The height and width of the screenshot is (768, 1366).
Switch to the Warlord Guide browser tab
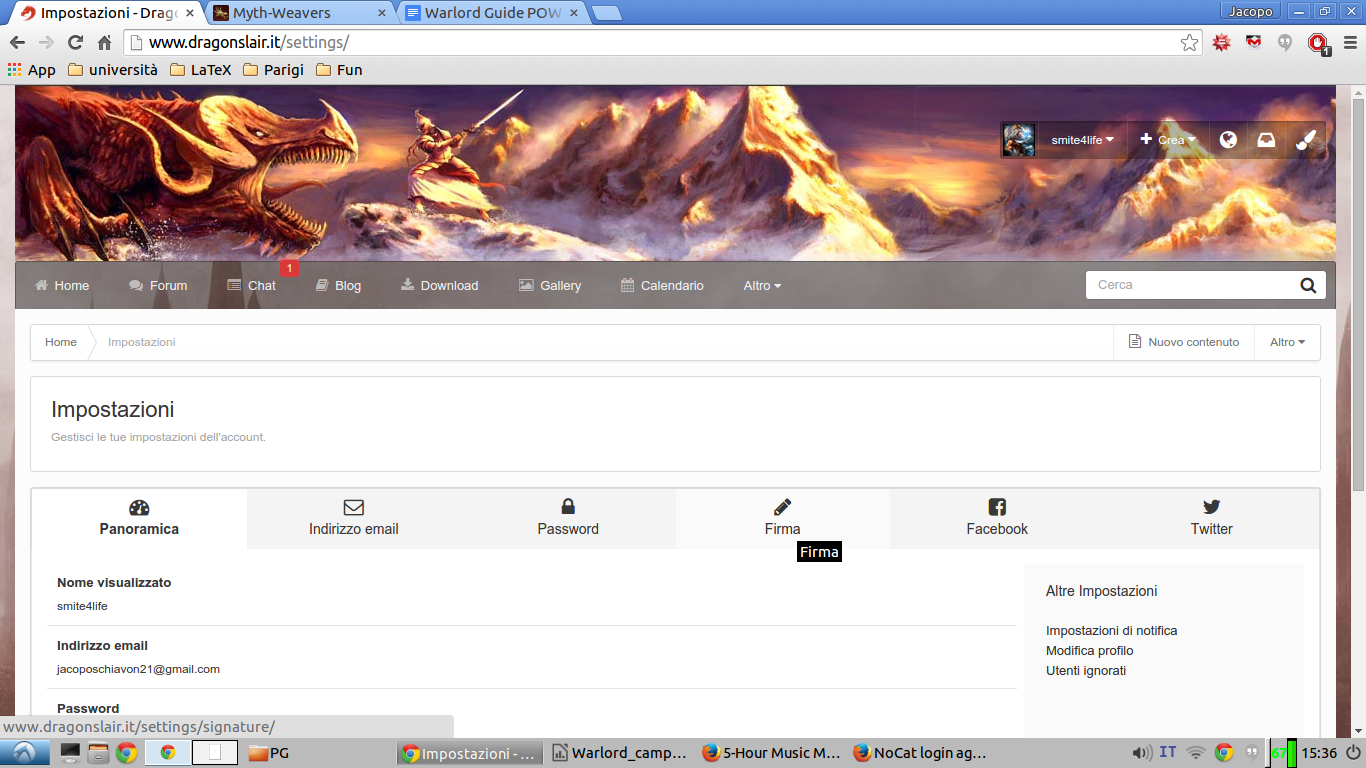(492, 13)
